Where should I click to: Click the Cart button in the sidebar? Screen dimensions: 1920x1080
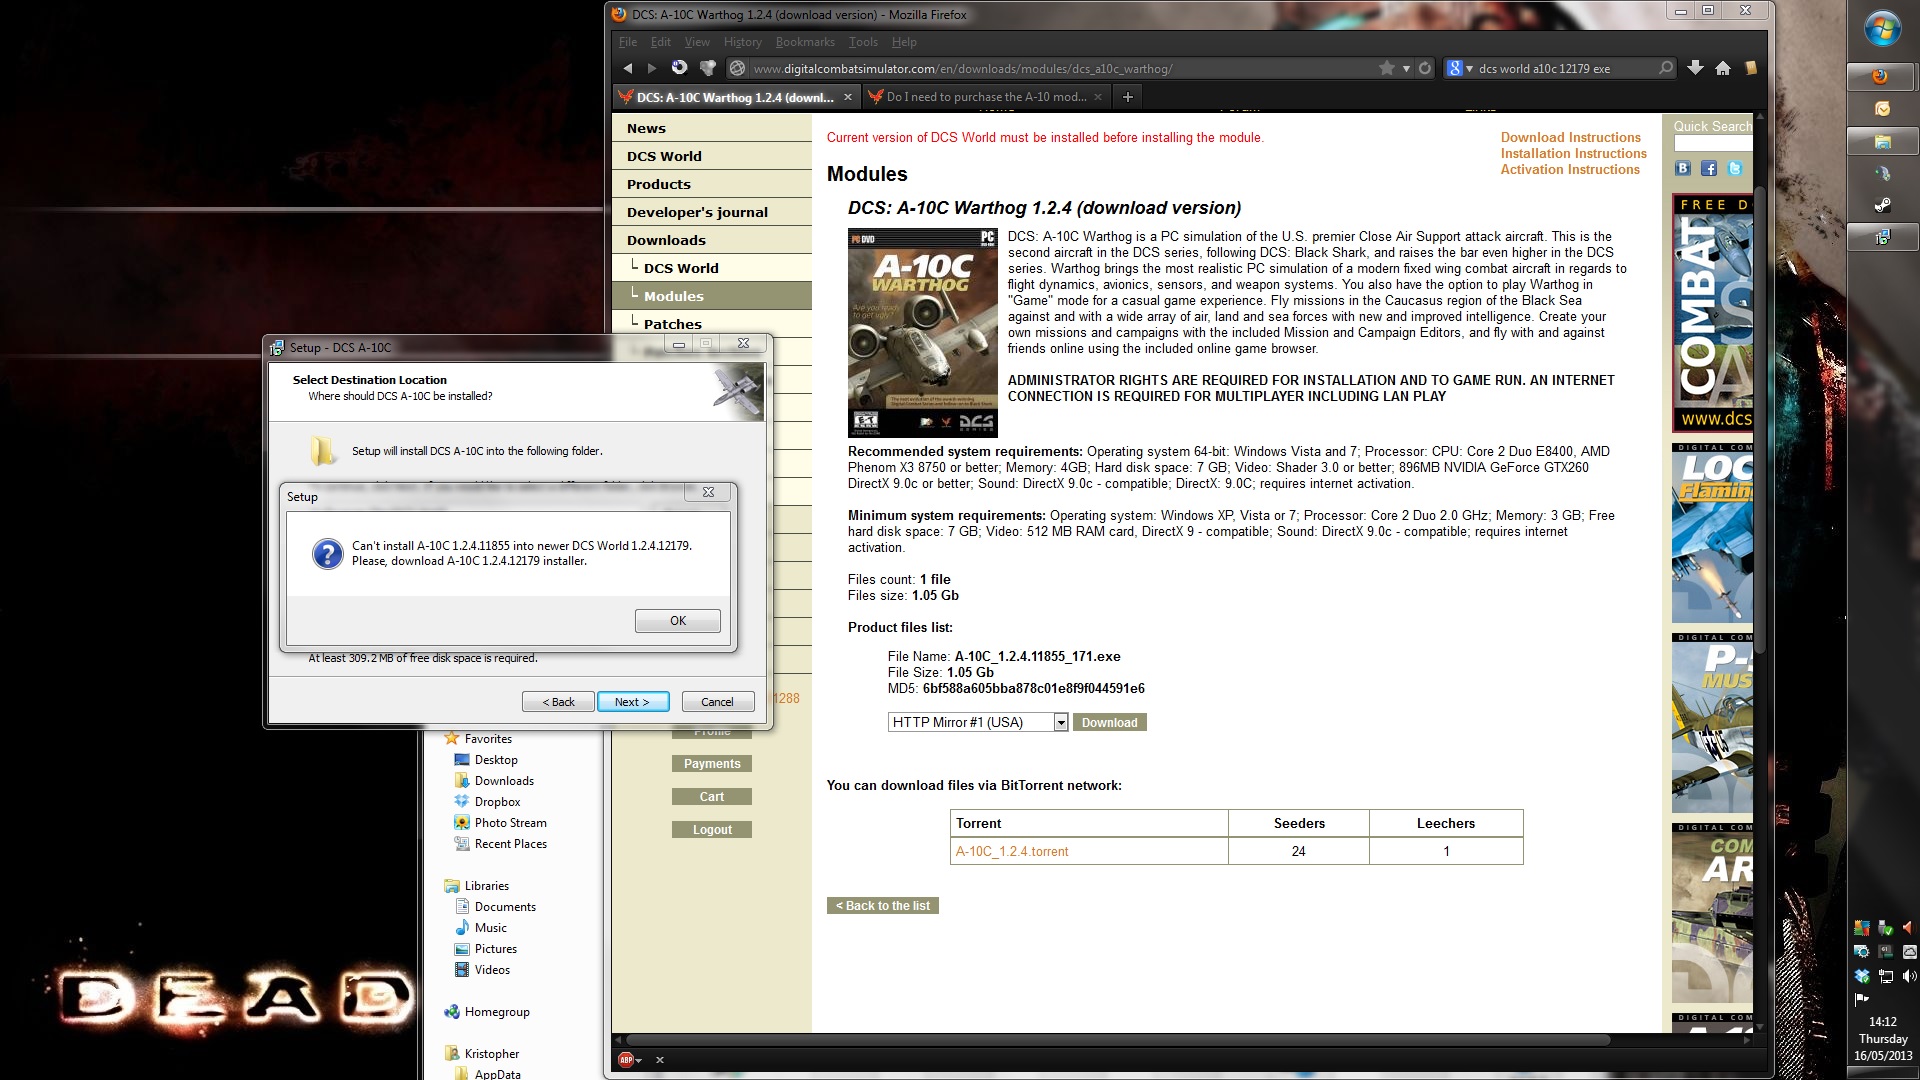tap(712, 797)
